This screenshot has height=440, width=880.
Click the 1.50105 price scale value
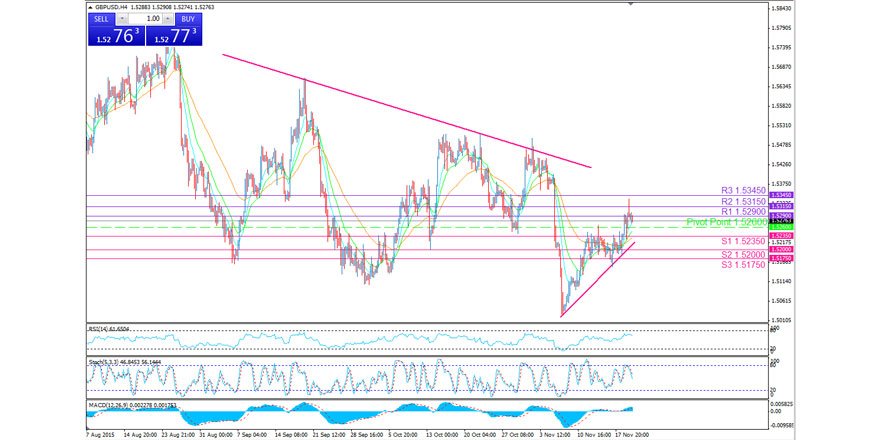pyautogui.click(x=780, y=320)
